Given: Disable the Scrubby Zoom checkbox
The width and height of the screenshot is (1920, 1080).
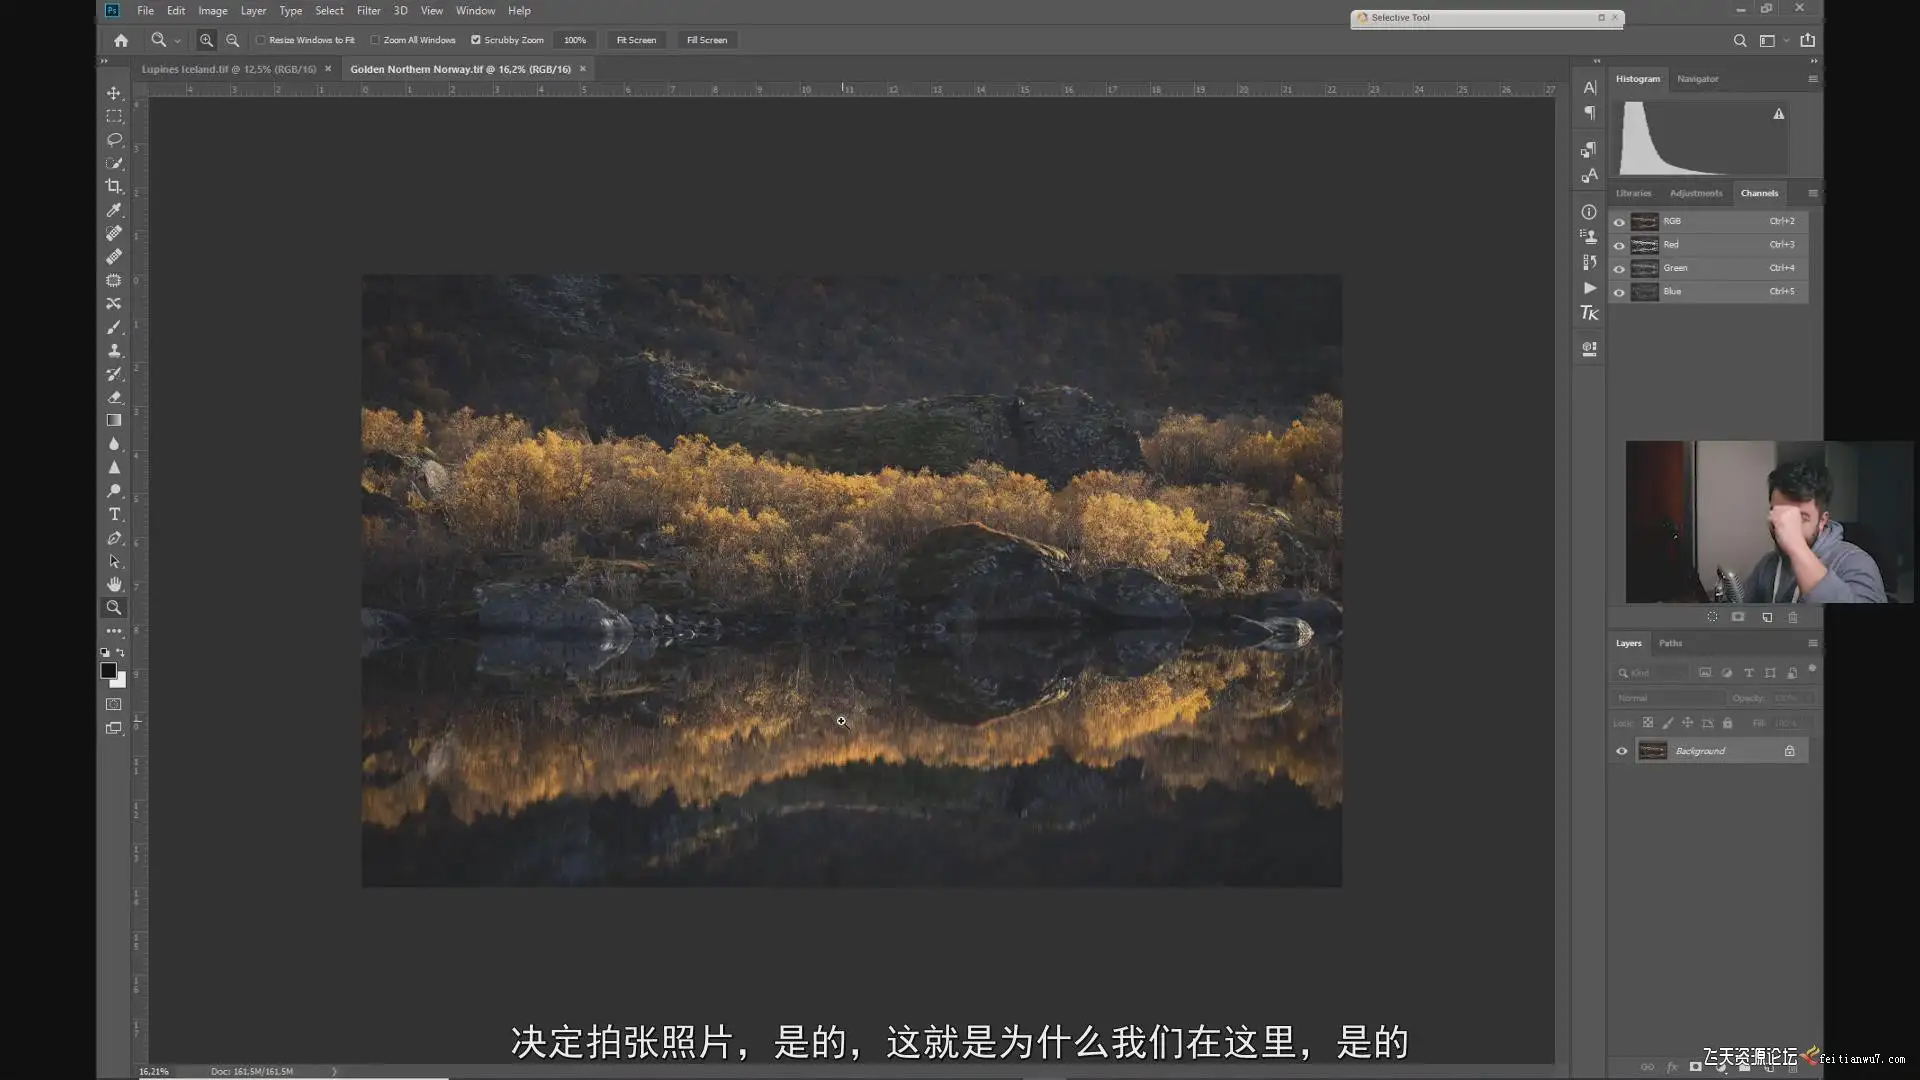Looking at the screenshot, I should click(476, 40).
